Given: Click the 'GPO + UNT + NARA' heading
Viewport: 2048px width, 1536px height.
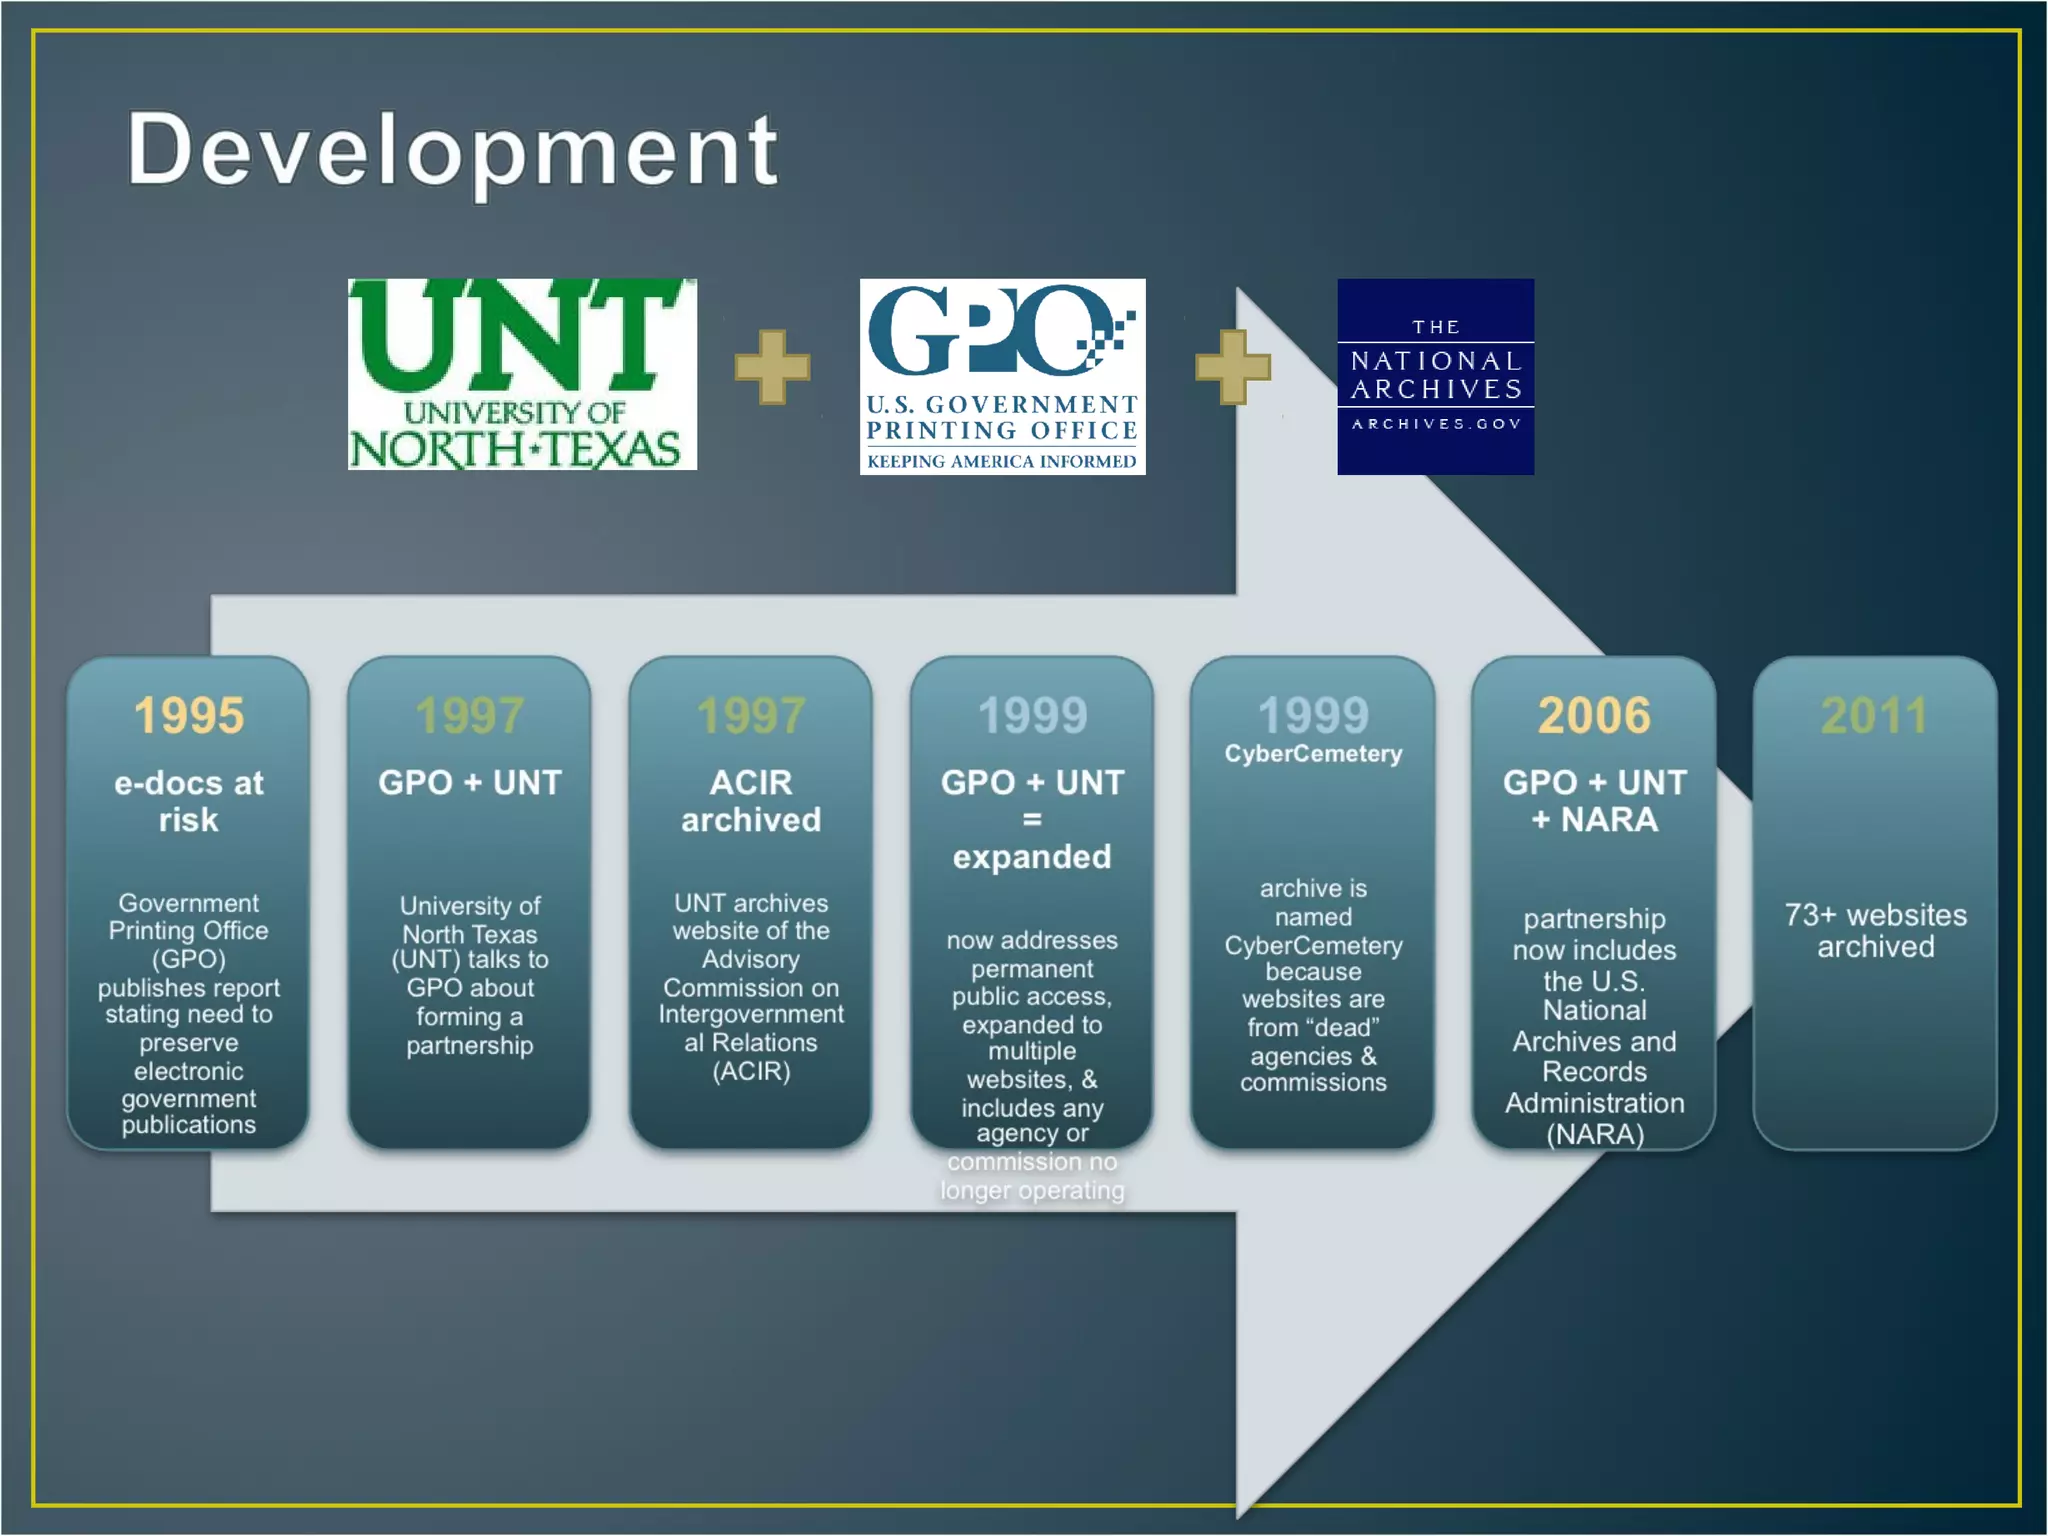Looking at the screenshot, I should coord(1594,801).
